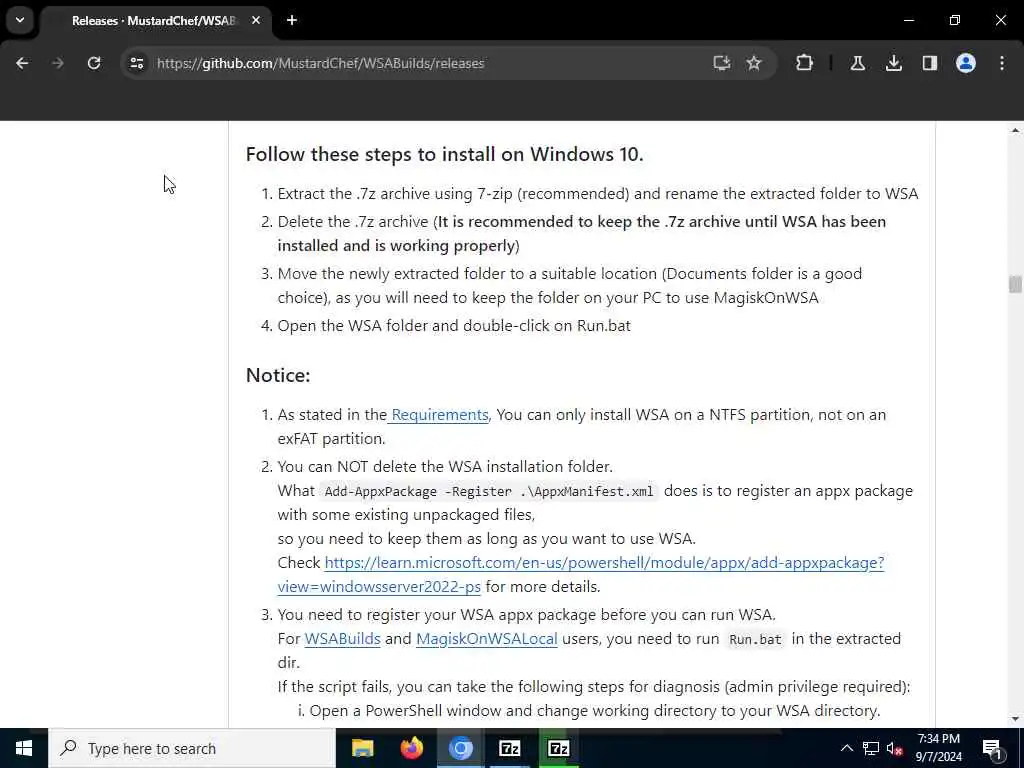This screenshot has height=768, width=1024.
Task: Open the notification center icon
Action: 992,748
